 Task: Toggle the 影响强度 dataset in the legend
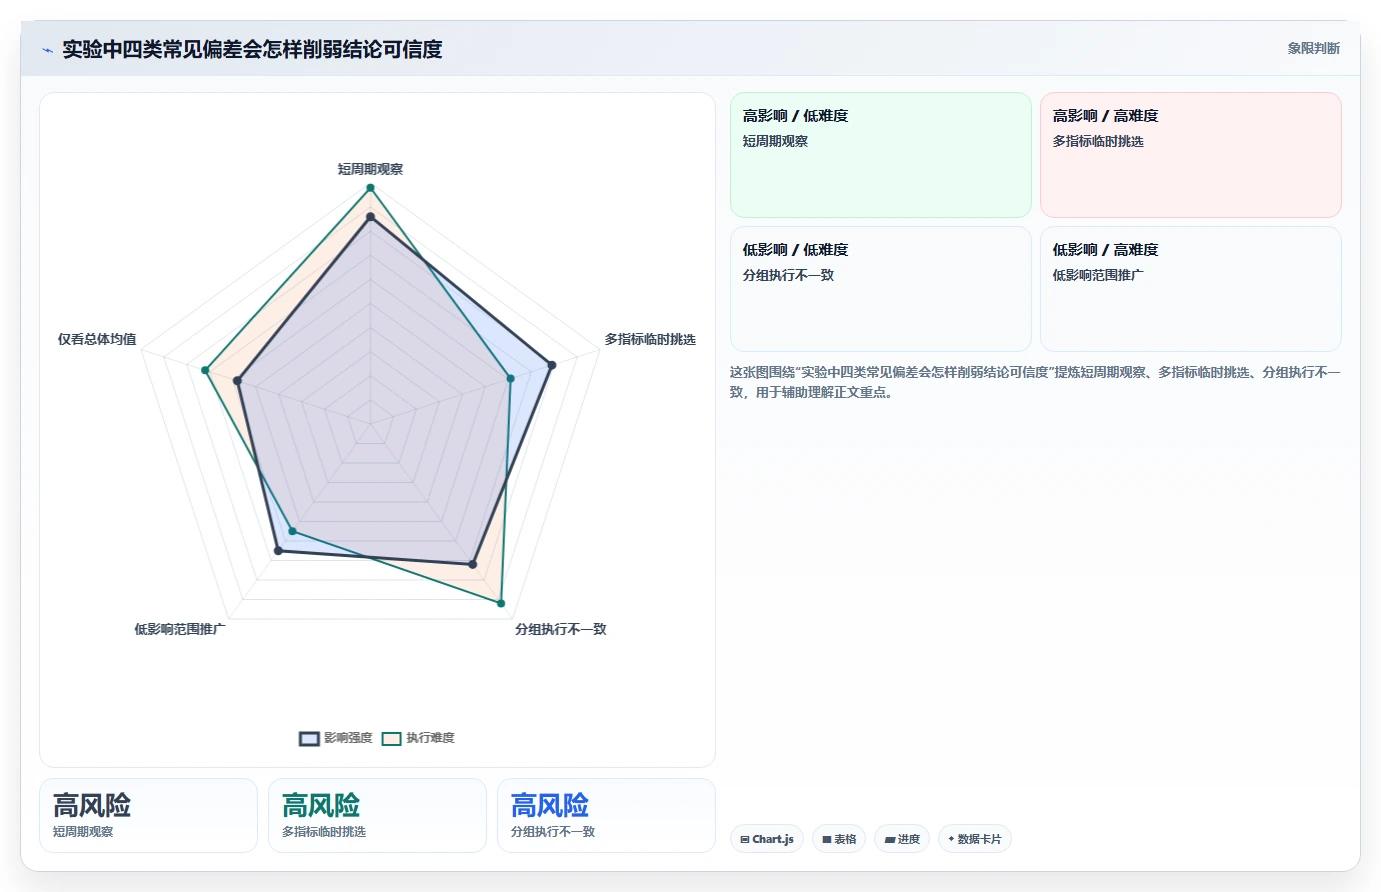pyautogui.click(x=336, y=738)
